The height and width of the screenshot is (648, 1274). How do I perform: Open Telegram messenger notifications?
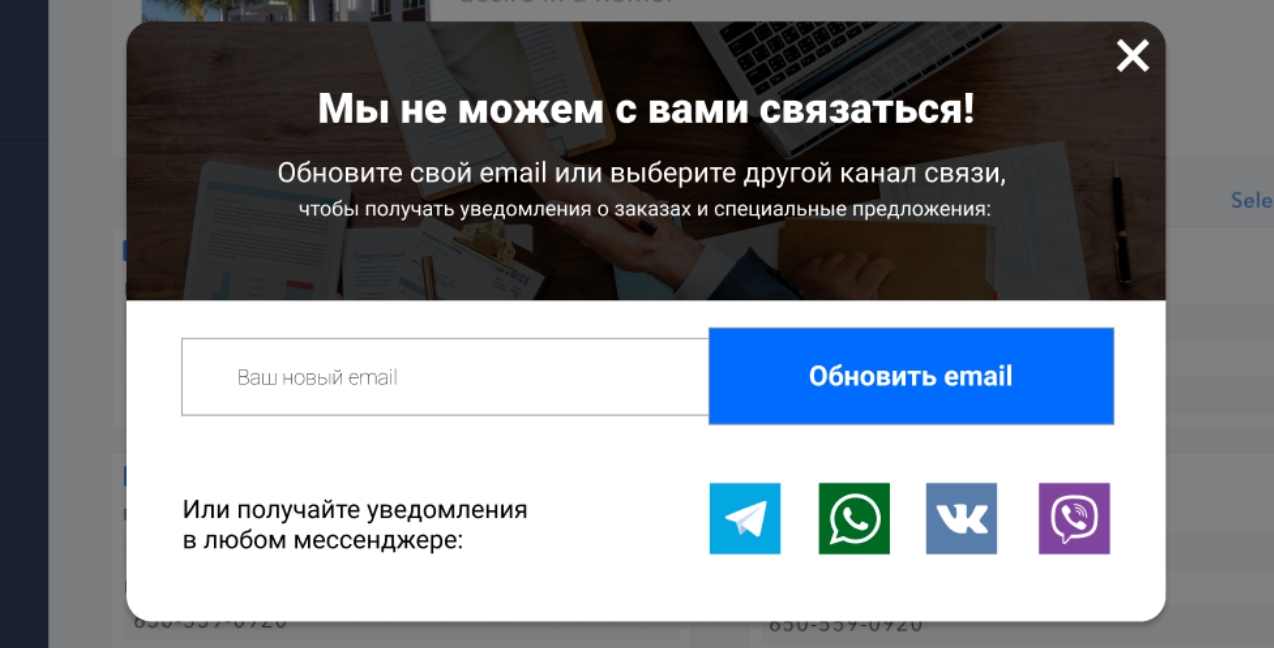(745, 518)
